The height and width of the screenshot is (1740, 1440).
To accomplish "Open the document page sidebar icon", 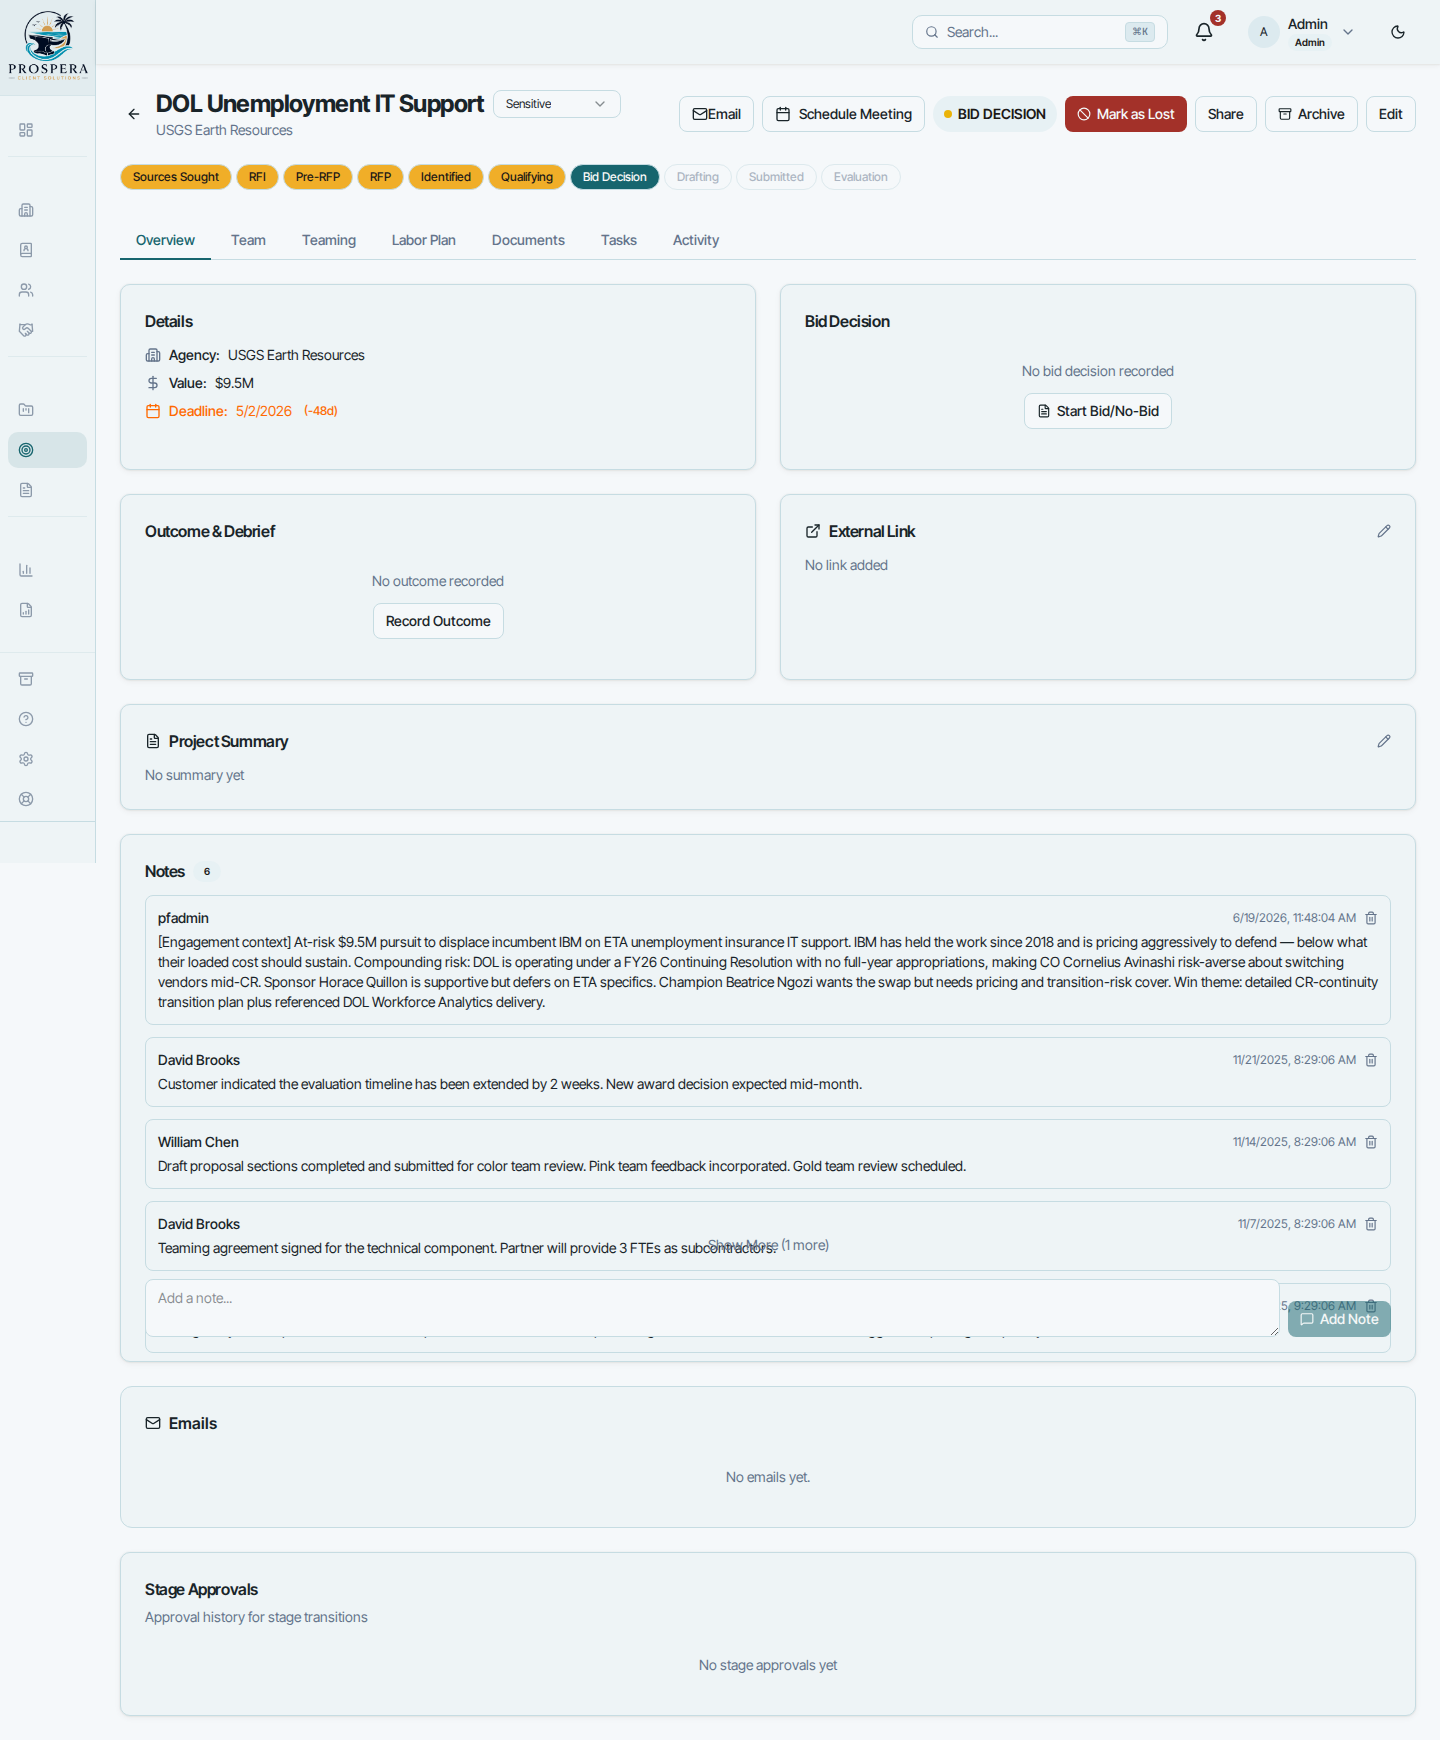I will (x=26, y=490).
